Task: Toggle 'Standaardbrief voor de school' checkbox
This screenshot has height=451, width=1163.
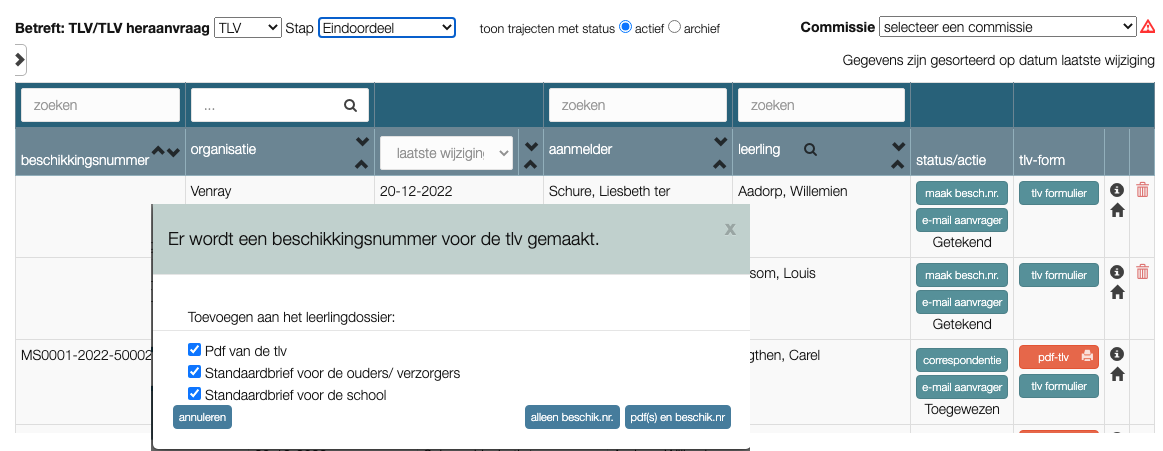Action: click(x=195, y=394)
